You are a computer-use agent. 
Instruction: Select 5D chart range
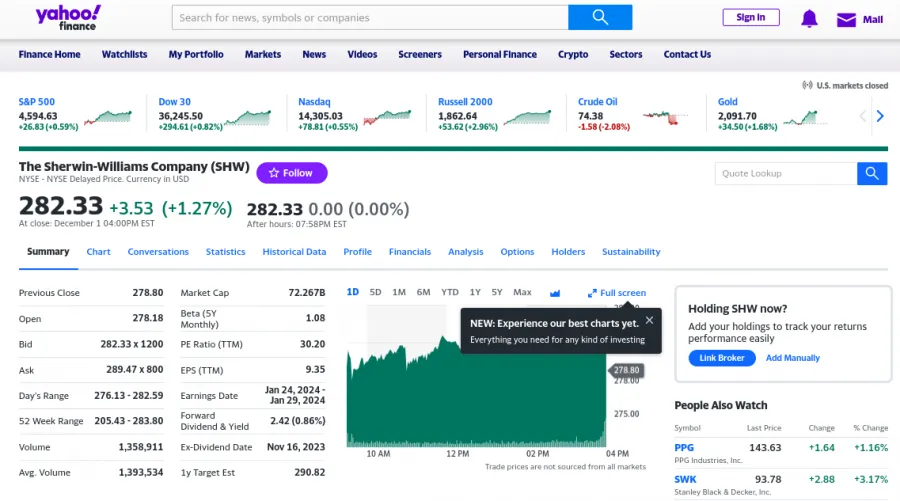(375, 292)
